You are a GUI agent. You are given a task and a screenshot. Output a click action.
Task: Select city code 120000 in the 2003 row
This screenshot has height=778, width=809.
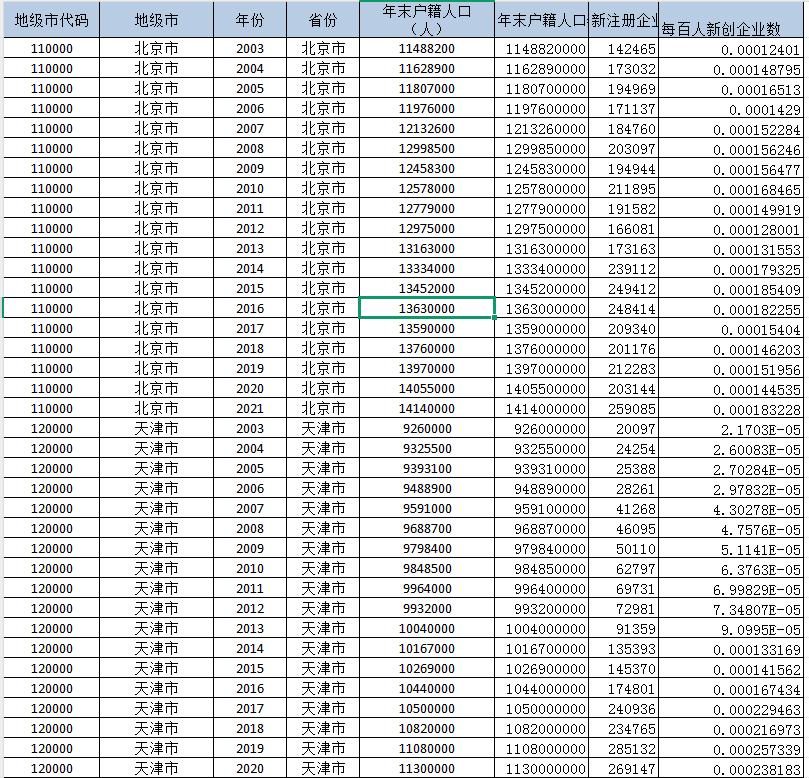pyautogui.click(x=52, y=429)
